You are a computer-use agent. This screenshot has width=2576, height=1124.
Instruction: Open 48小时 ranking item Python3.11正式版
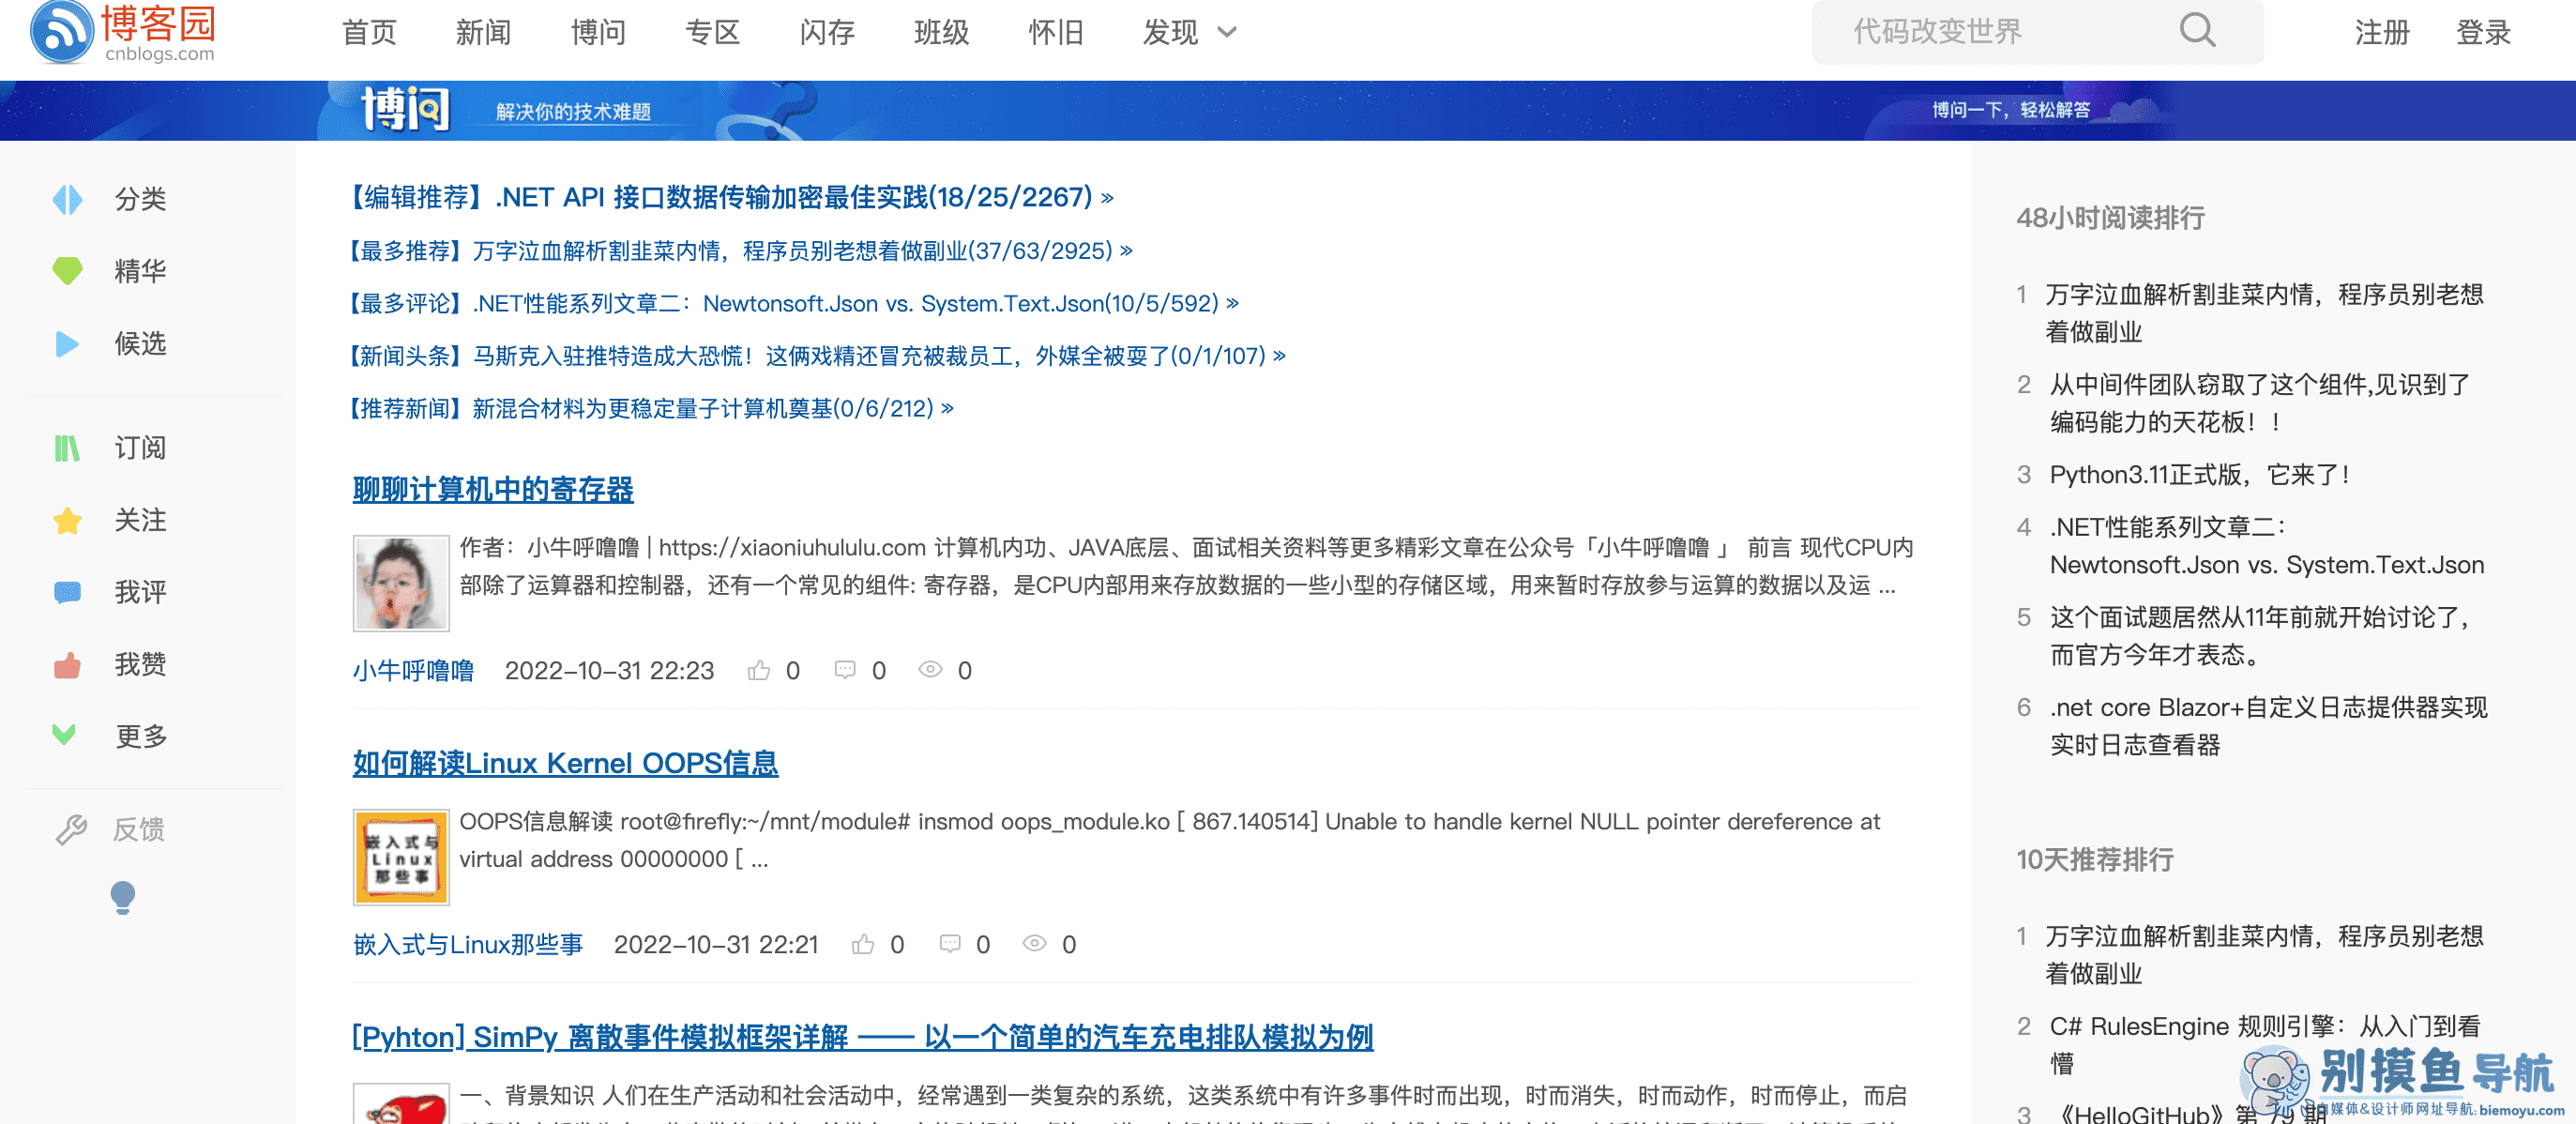2199,474
